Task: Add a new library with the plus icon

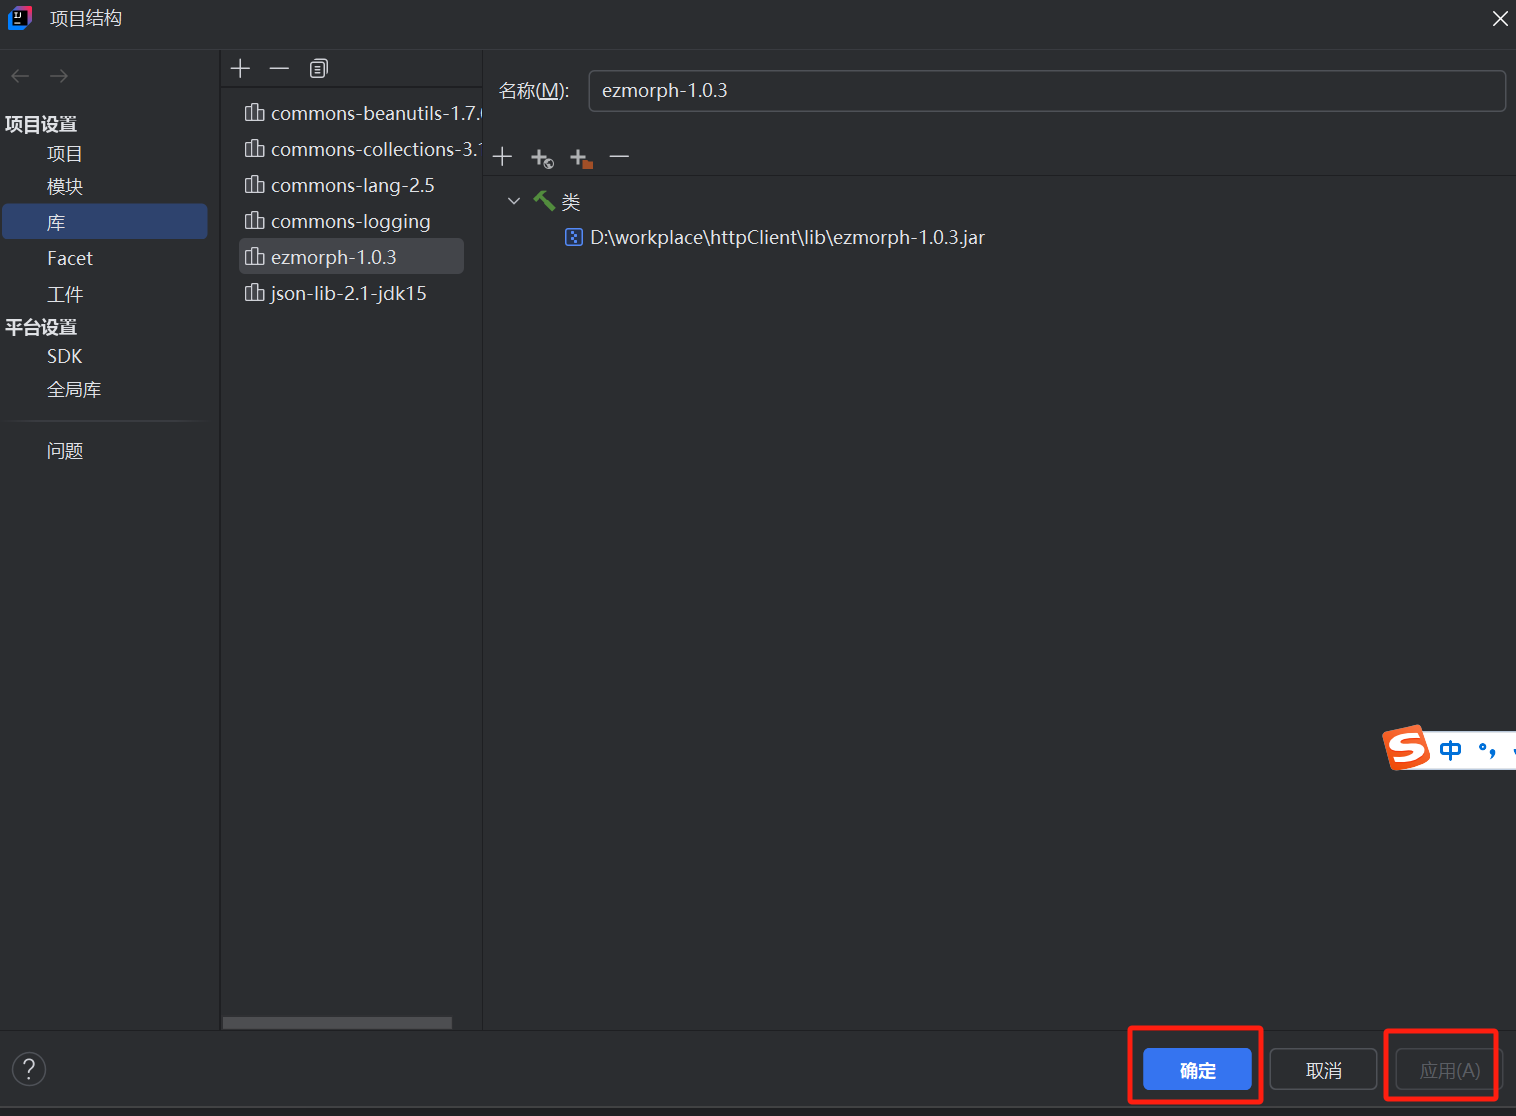Action: 240,68
